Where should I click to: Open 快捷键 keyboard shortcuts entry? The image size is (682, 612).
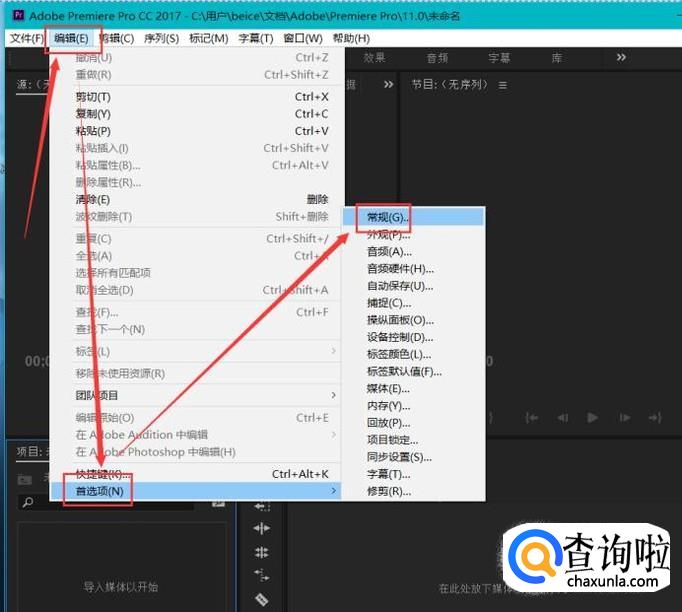(x=197, y=474)
